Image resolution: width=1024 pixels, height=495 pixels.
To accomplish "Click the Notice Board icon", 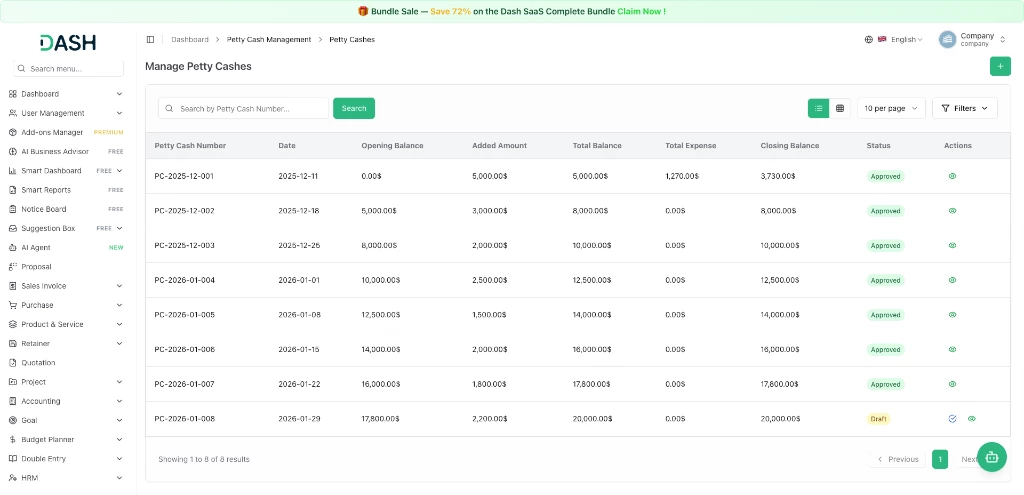I will 12,209.
